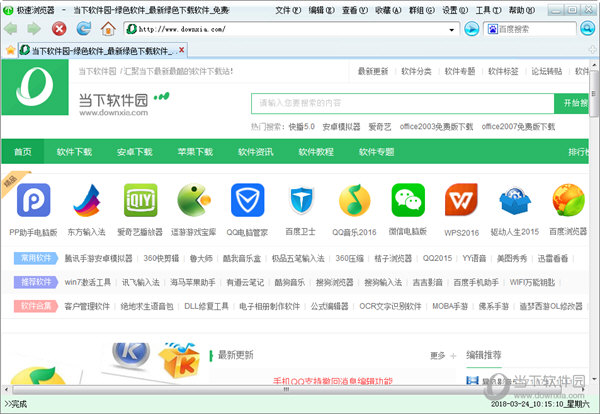Screen dimensions: 600x414
Task: Open 微信电脑版 WeChat icon
Action: pos(408,200)
